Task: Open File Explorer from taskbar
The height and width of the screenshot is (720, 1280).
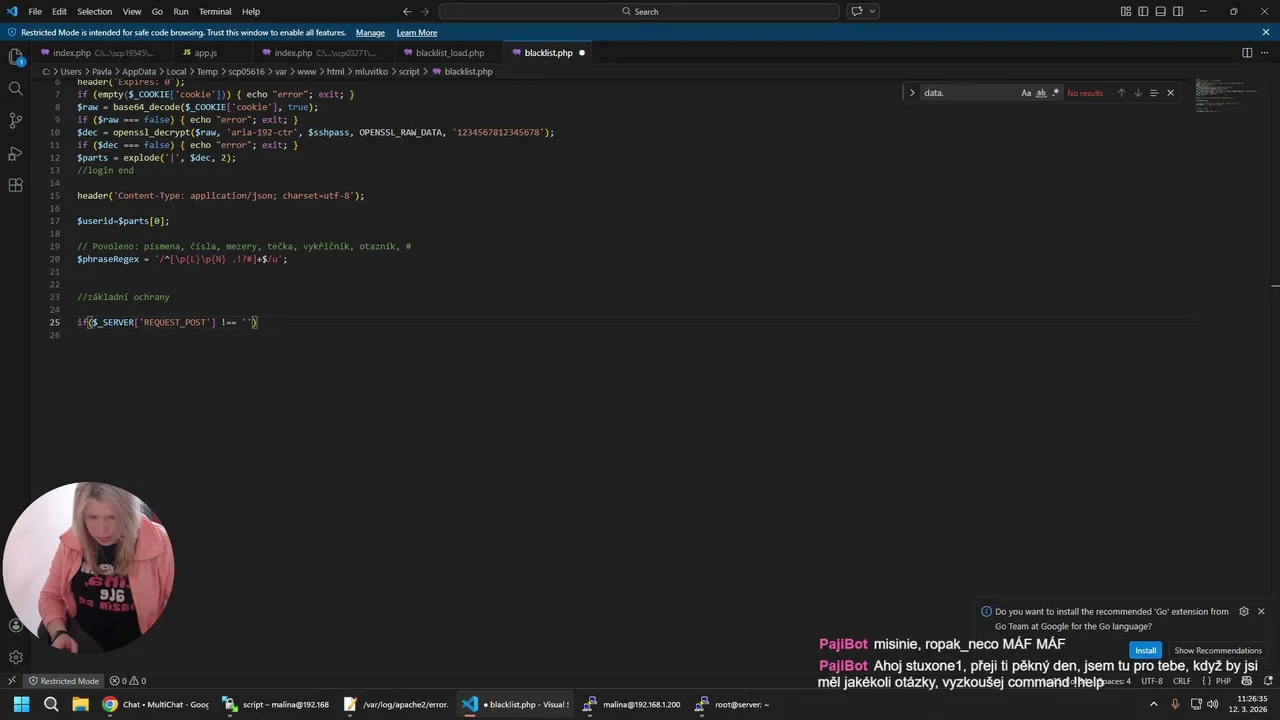Action: 81,704
